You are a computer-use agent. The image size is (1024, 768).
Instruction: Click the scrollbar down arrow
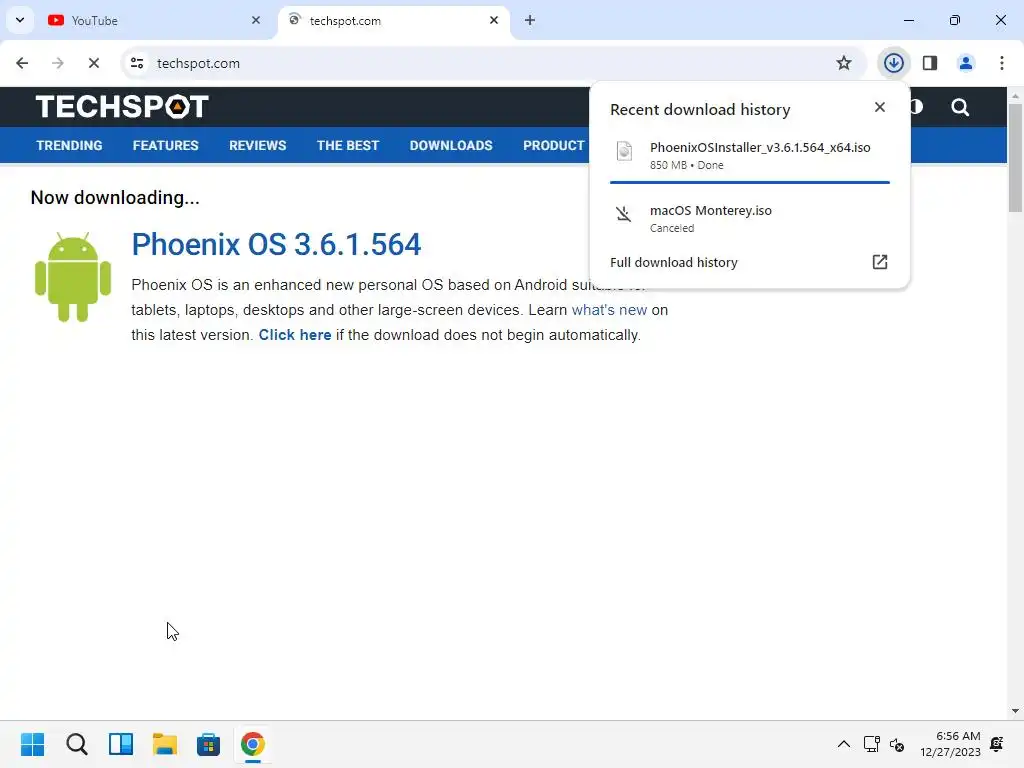1015,711
